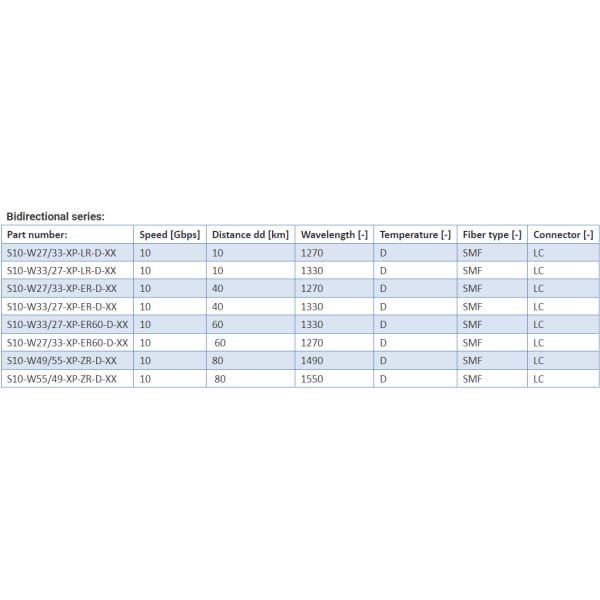The height and width of the screenshot is (600, 600).
Task: Click the 'Speed [Gbps]' column header
Action: tap(170, 235)
